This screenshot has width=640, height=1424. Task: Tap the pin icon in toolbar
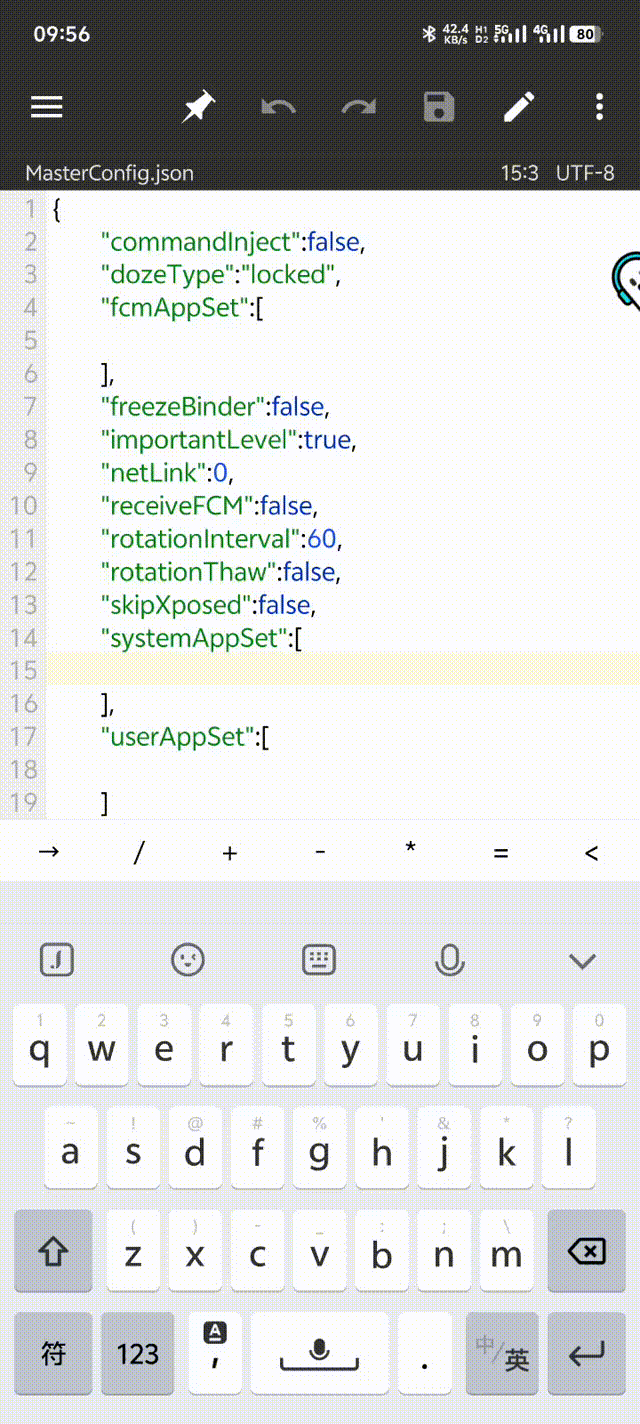198,107
